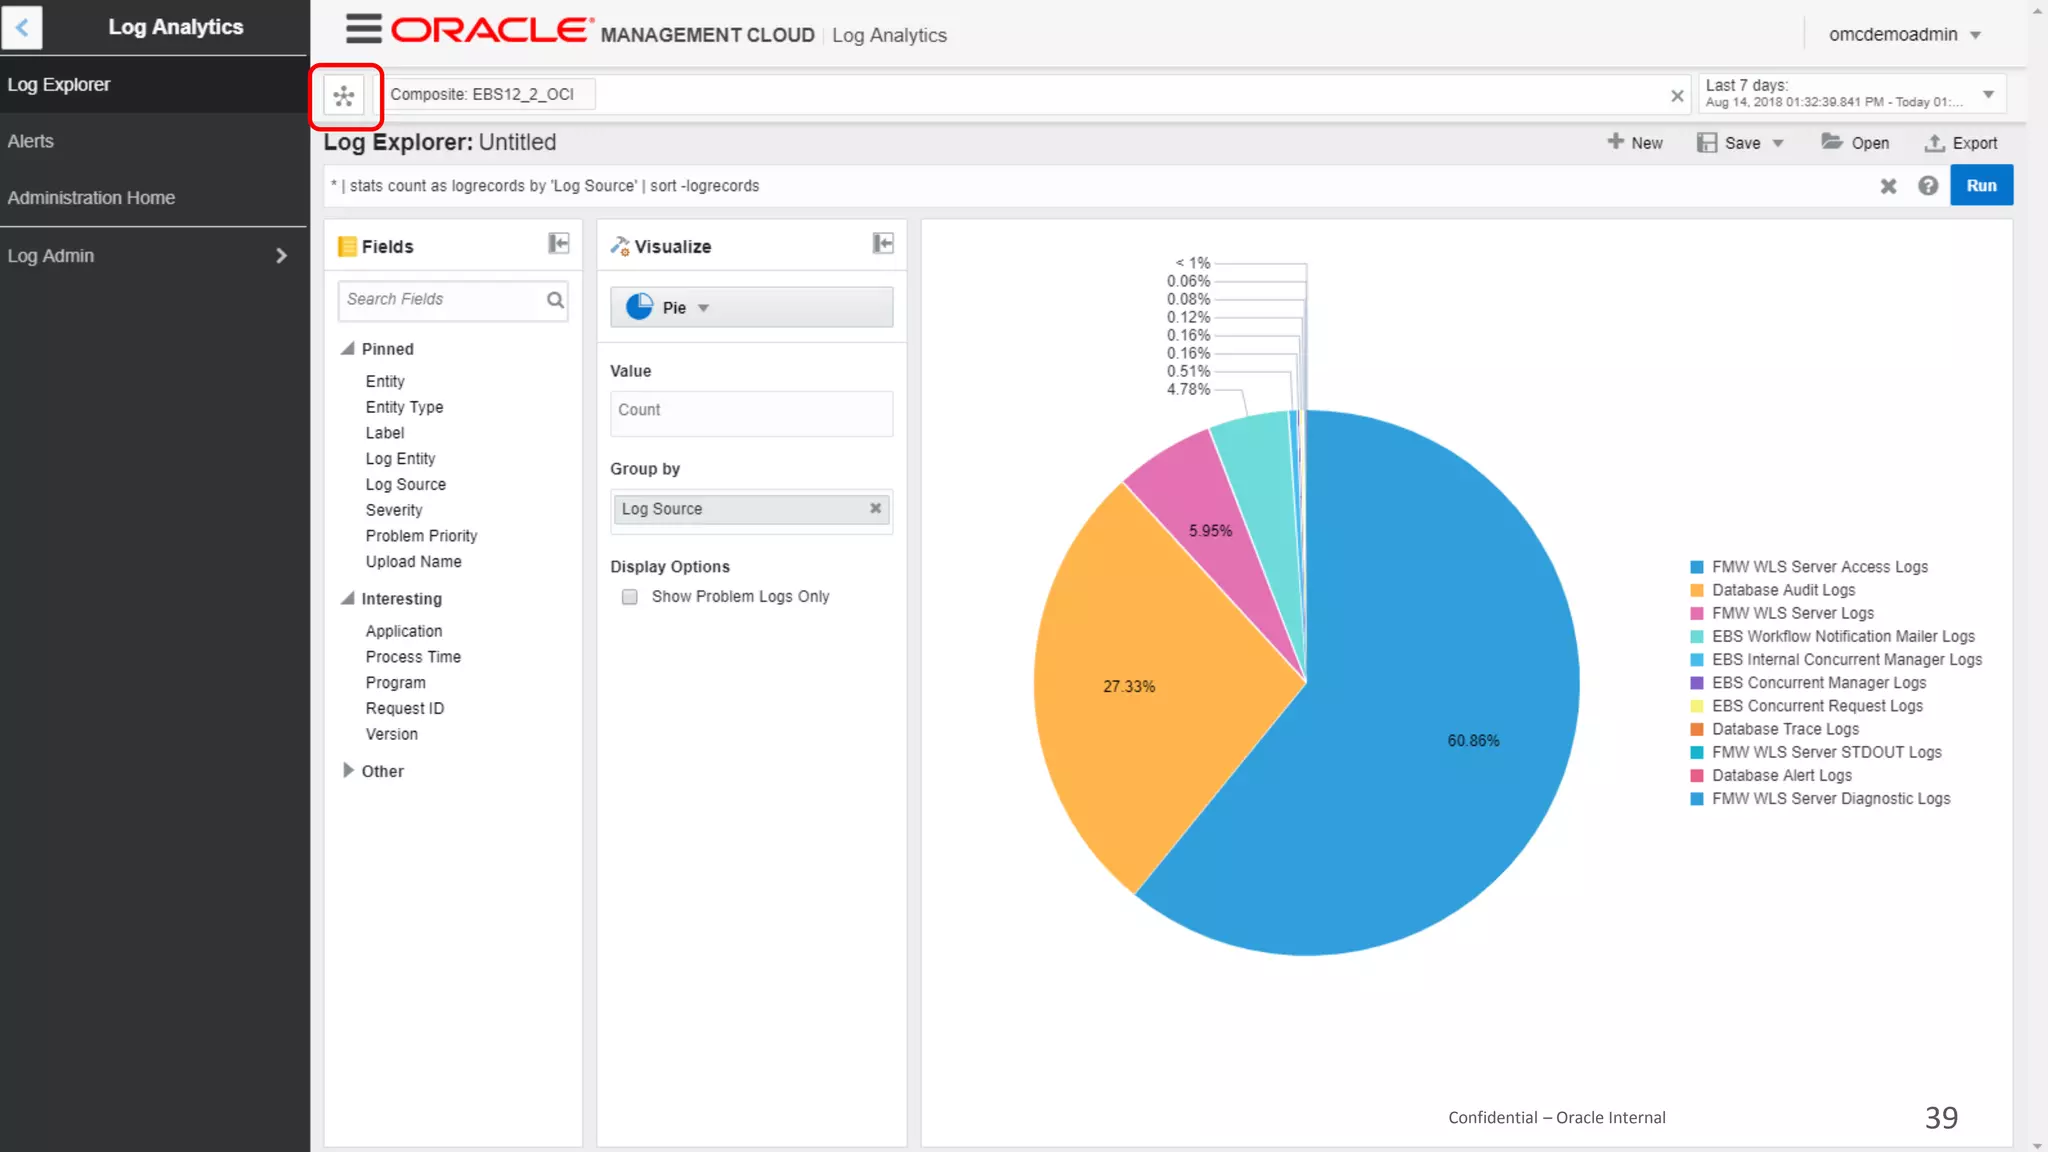Select the Application field
The width and height of the screenshot is (2048, 1152).
(403, 631)
